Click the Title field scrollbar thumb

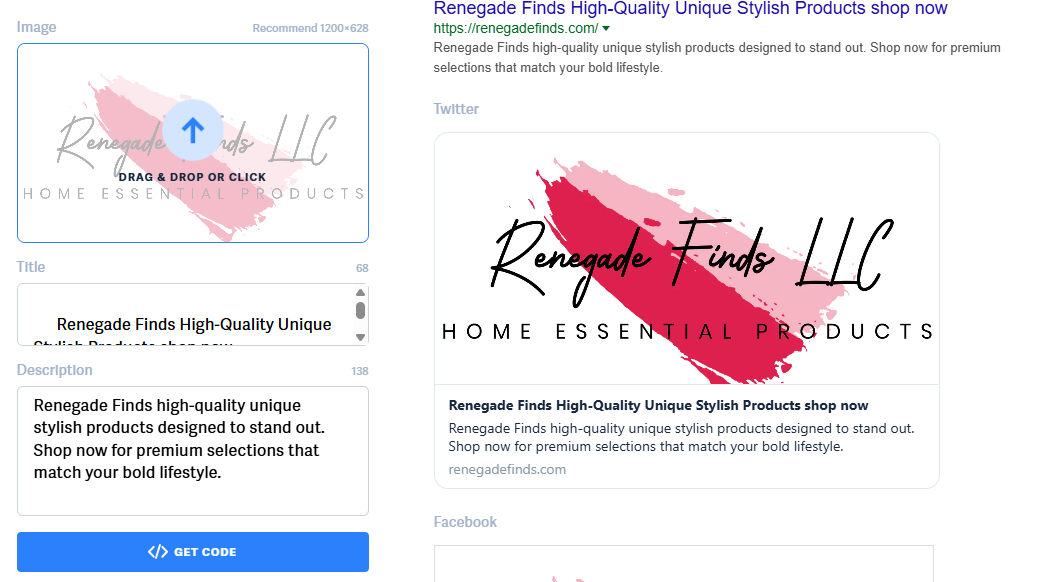click(x=361, y=310)
